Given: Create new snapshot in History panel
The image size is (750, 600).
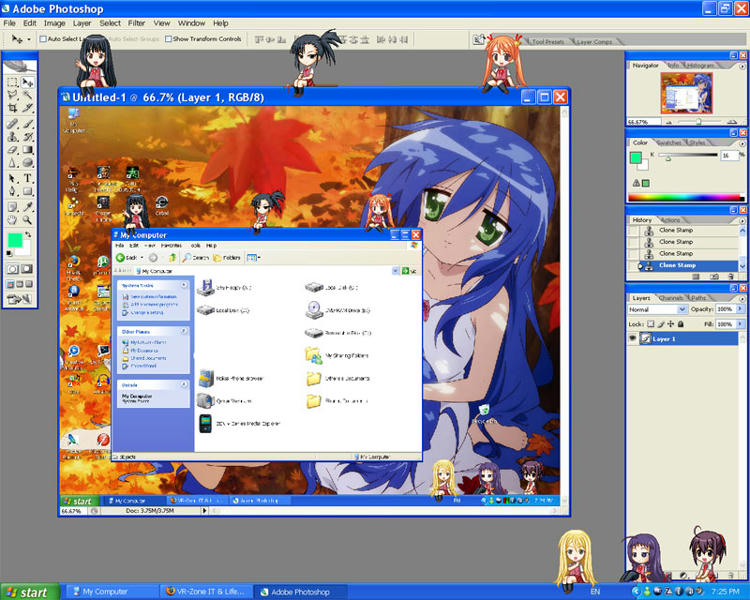Looking at the screenshot, I should (x=714, y=277).
